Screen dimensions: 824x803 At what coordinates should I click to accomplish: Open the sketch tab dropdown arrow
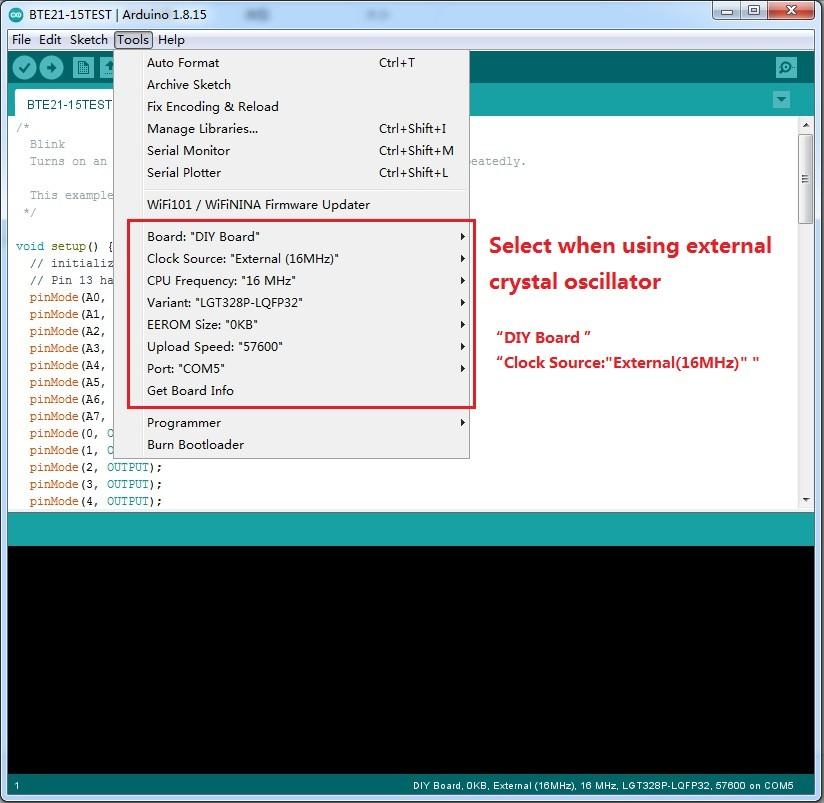(781, 100)
